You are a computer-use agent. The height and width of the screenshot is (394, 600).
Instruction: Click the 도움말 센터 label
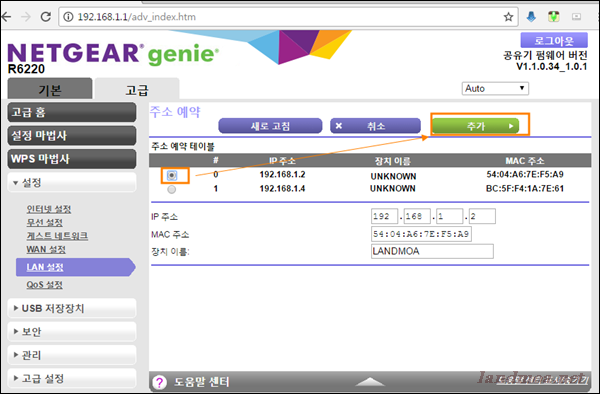pos(202,382)
